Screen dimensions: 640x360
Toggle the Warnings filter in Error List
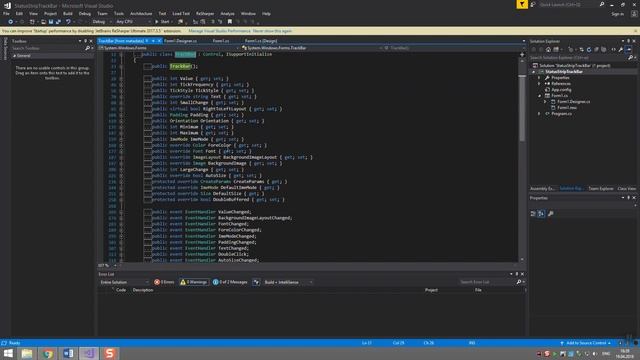(x=194, y=282)
